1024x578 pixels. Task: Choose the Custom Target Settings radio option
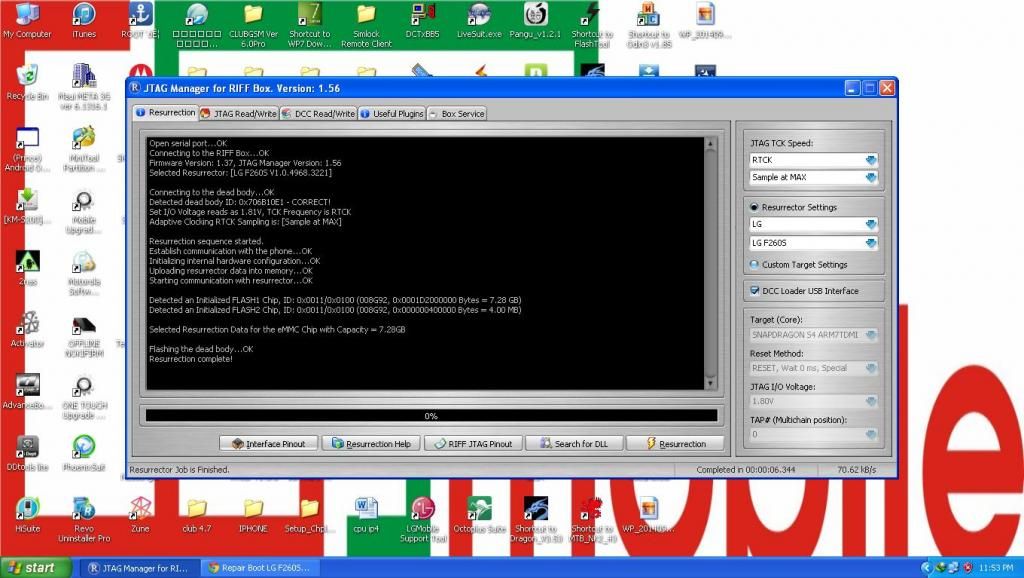(x=754, y=265)
